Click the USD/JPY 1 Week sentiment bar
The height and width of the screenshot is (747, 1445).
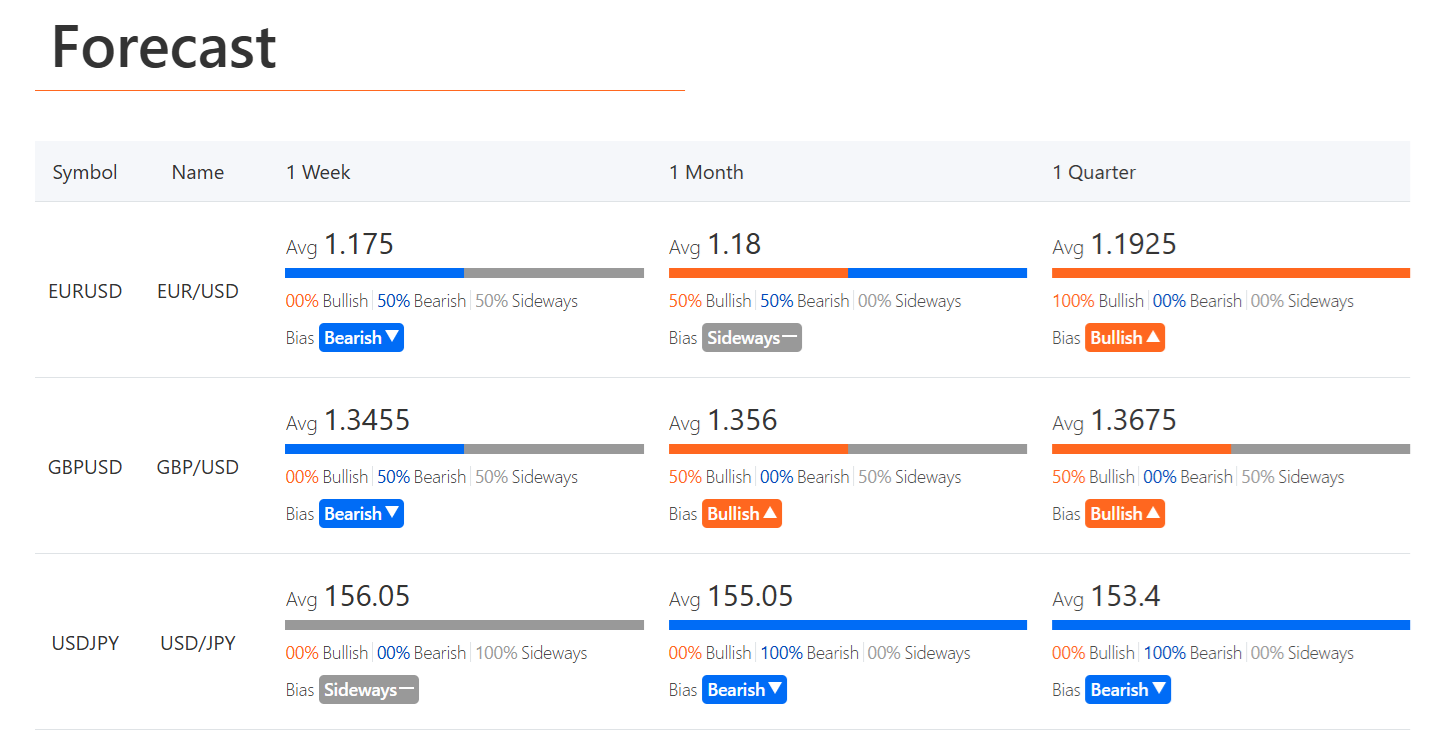pyautogui.click(x=464, y=625)
